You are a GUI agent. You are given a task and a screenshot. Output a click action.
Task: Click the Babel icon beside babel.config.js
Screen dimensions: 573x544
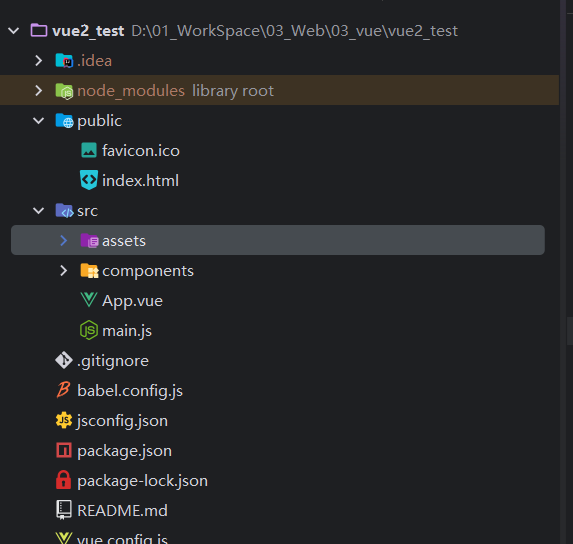coord(64,390)
